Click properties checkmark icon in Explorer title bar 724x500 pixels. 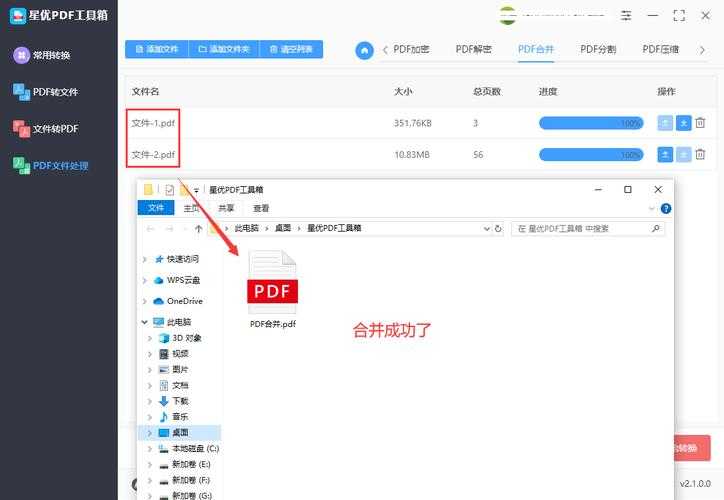pos(169,190)
